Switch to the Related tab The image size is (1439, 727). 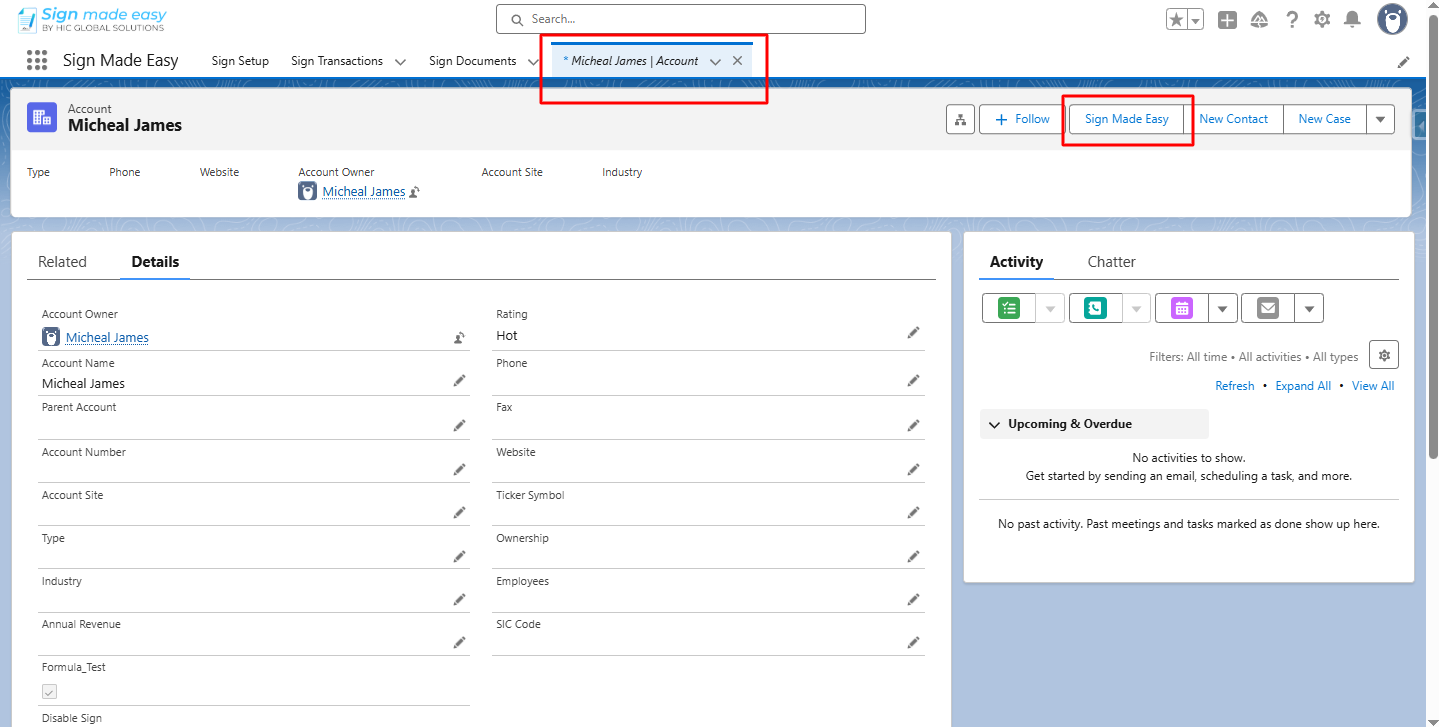[x=62, y=262]
